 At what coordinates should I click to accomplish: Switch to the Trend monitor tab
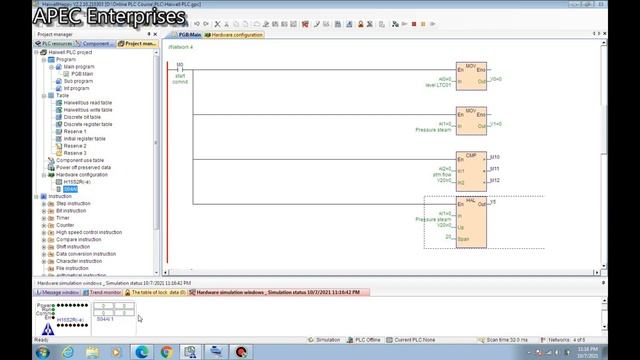pos(102,292)
